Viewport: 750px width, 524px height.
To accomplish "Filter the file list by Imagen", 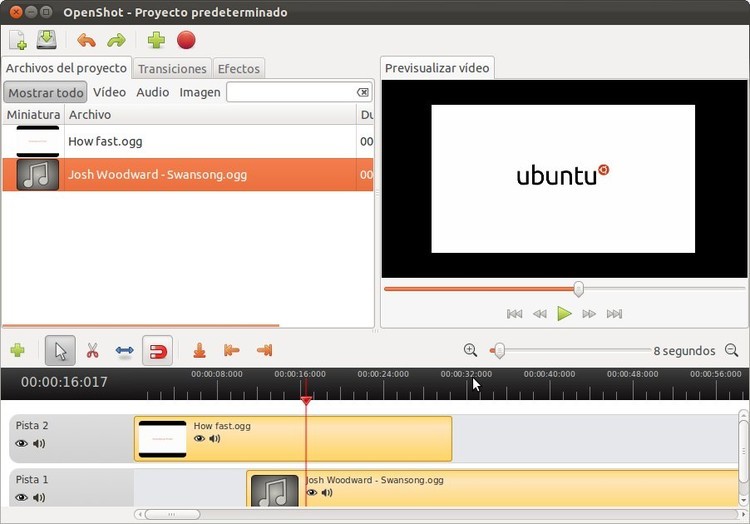I will click(200, 92).
